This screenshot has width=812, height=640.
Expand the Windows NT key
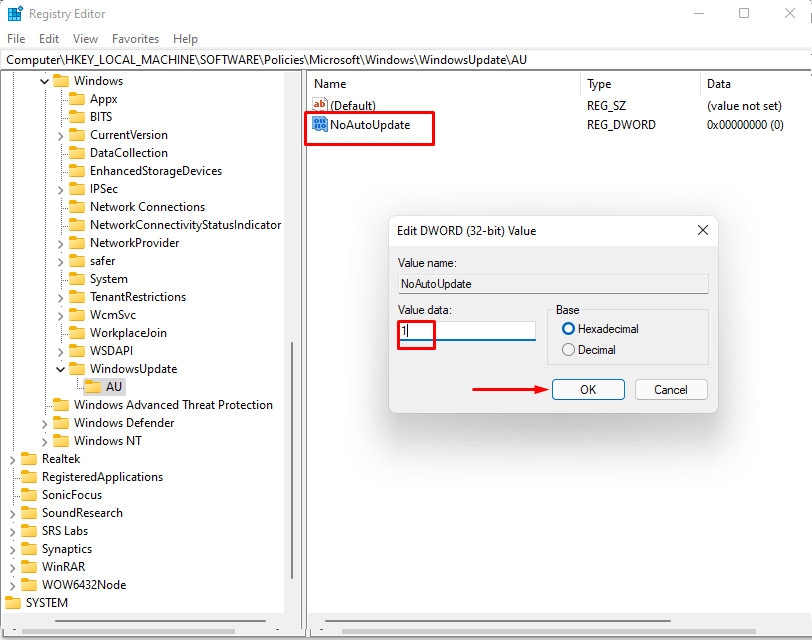click(x=45, y=442)
